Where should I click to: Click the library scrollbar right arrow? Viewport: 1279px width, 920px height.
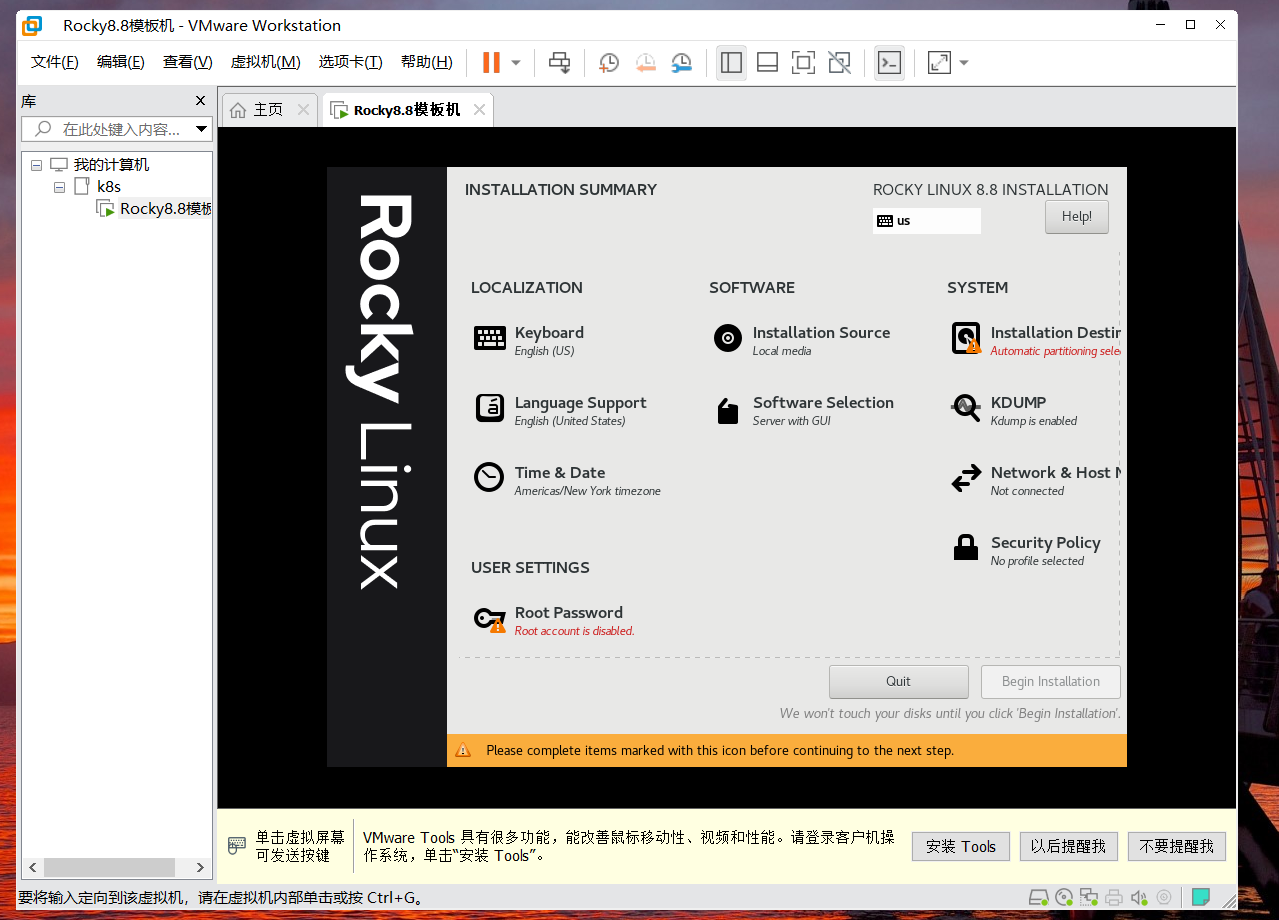click(200, 867)
